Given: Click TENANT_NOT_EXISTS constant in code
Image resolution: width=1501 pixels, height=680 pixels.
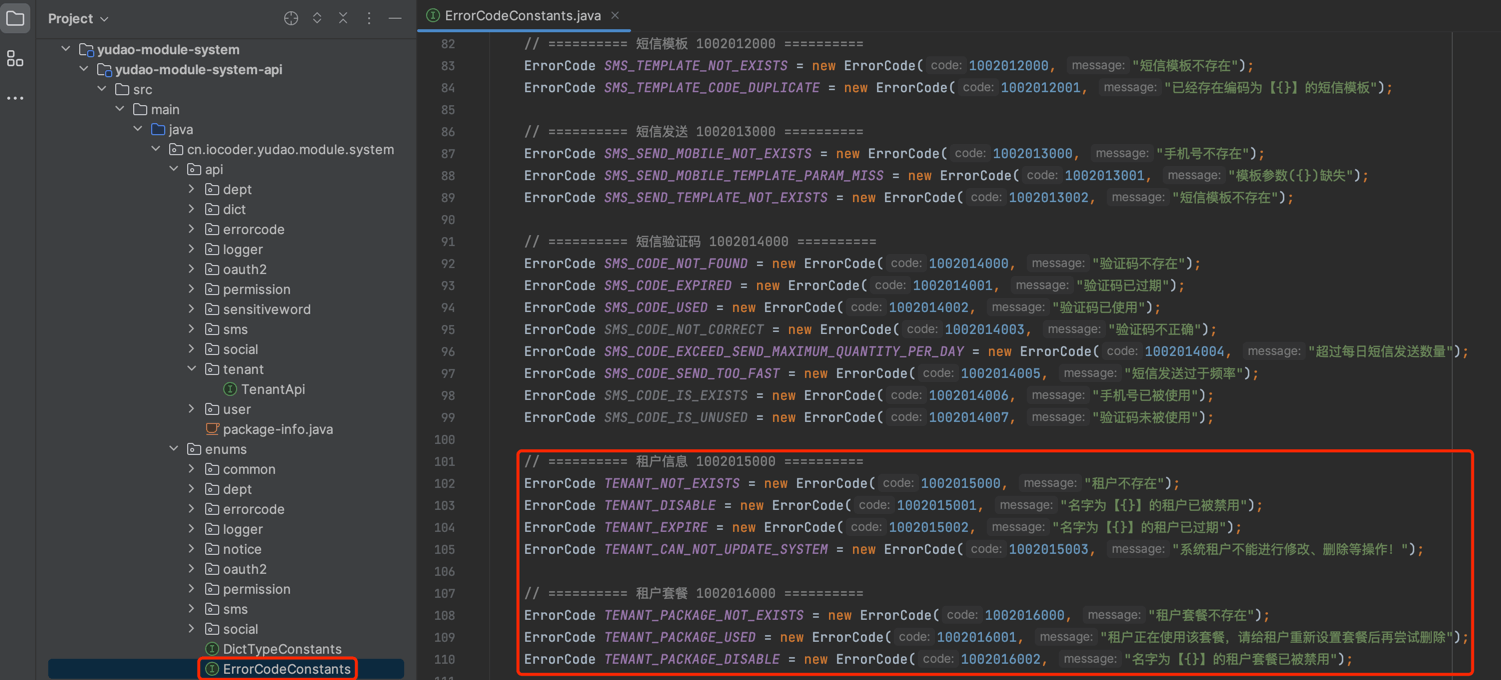Looking at the screenshot, I should (671, 483).
